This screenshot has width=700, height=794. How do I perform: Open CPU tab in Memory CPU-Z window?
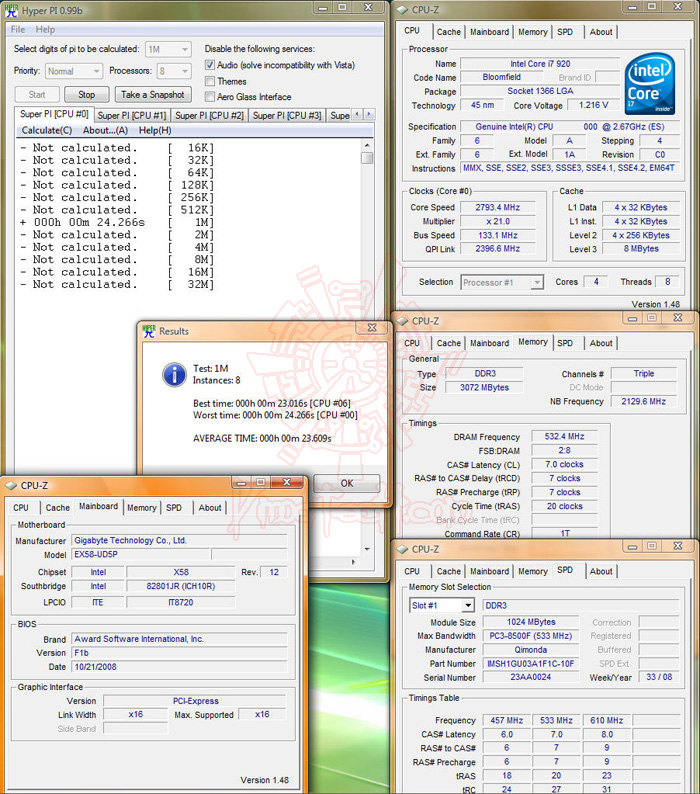(412, 343)
